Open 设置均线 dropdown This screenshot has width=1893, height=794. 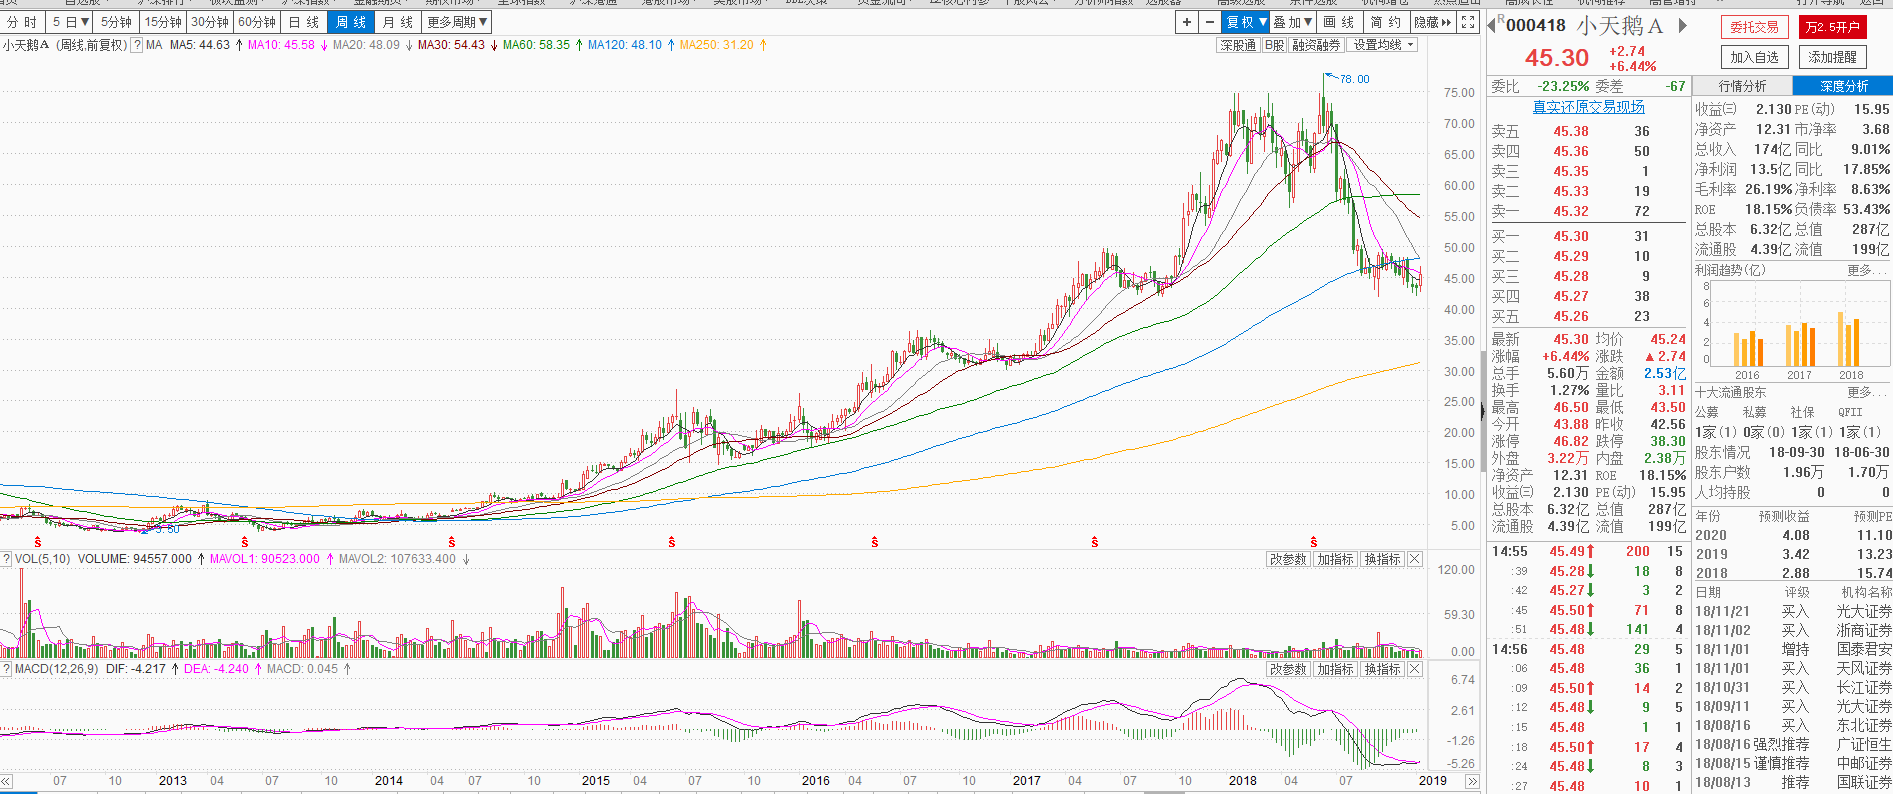(1384, 45)
